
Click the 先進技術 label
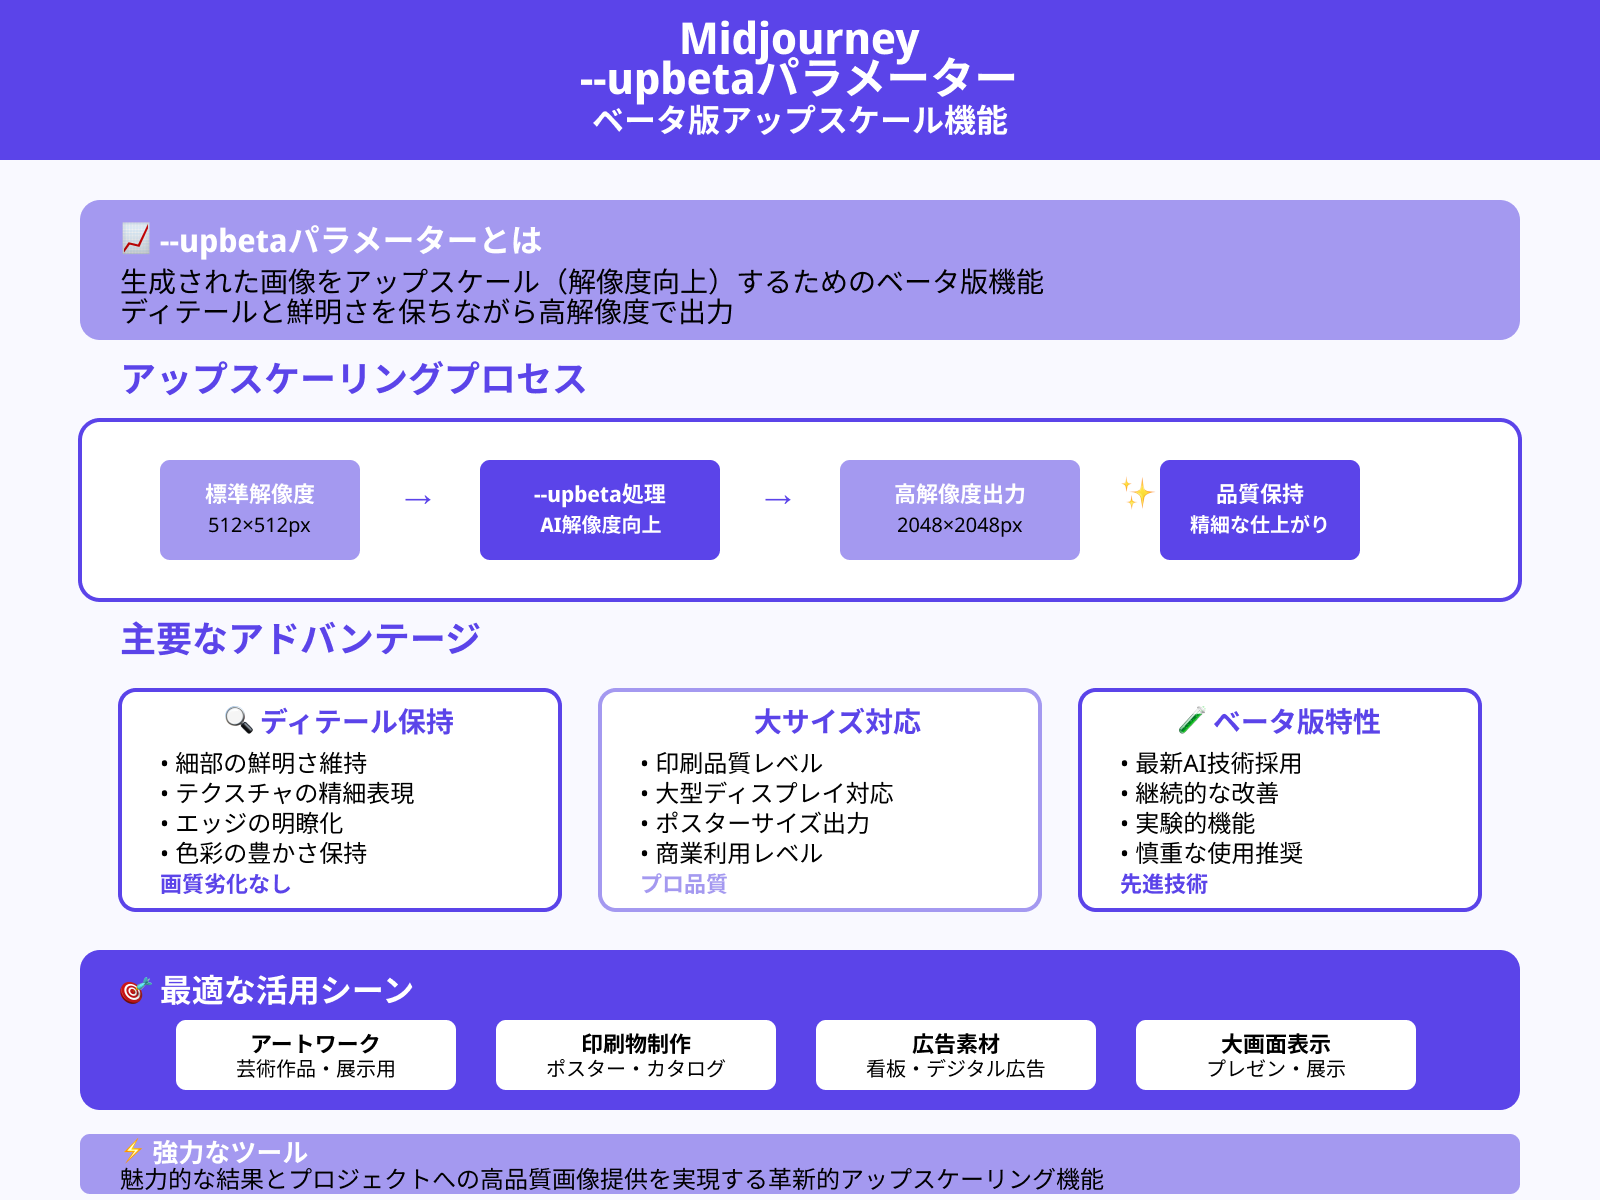1164,884
